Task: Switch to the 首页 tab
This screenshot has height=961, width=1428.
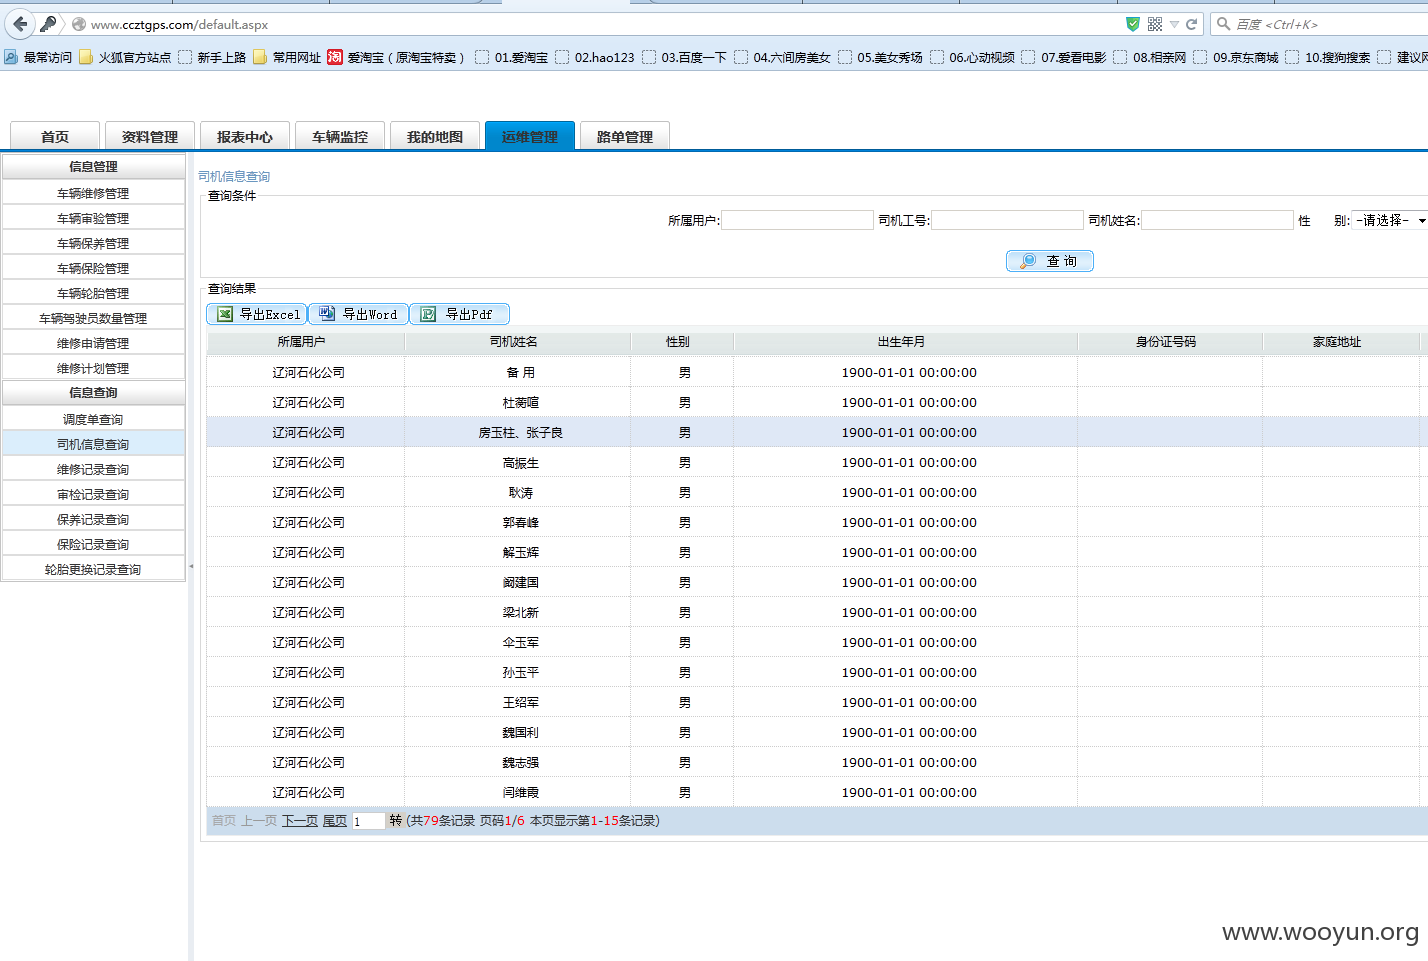Action: click(55, 136)
